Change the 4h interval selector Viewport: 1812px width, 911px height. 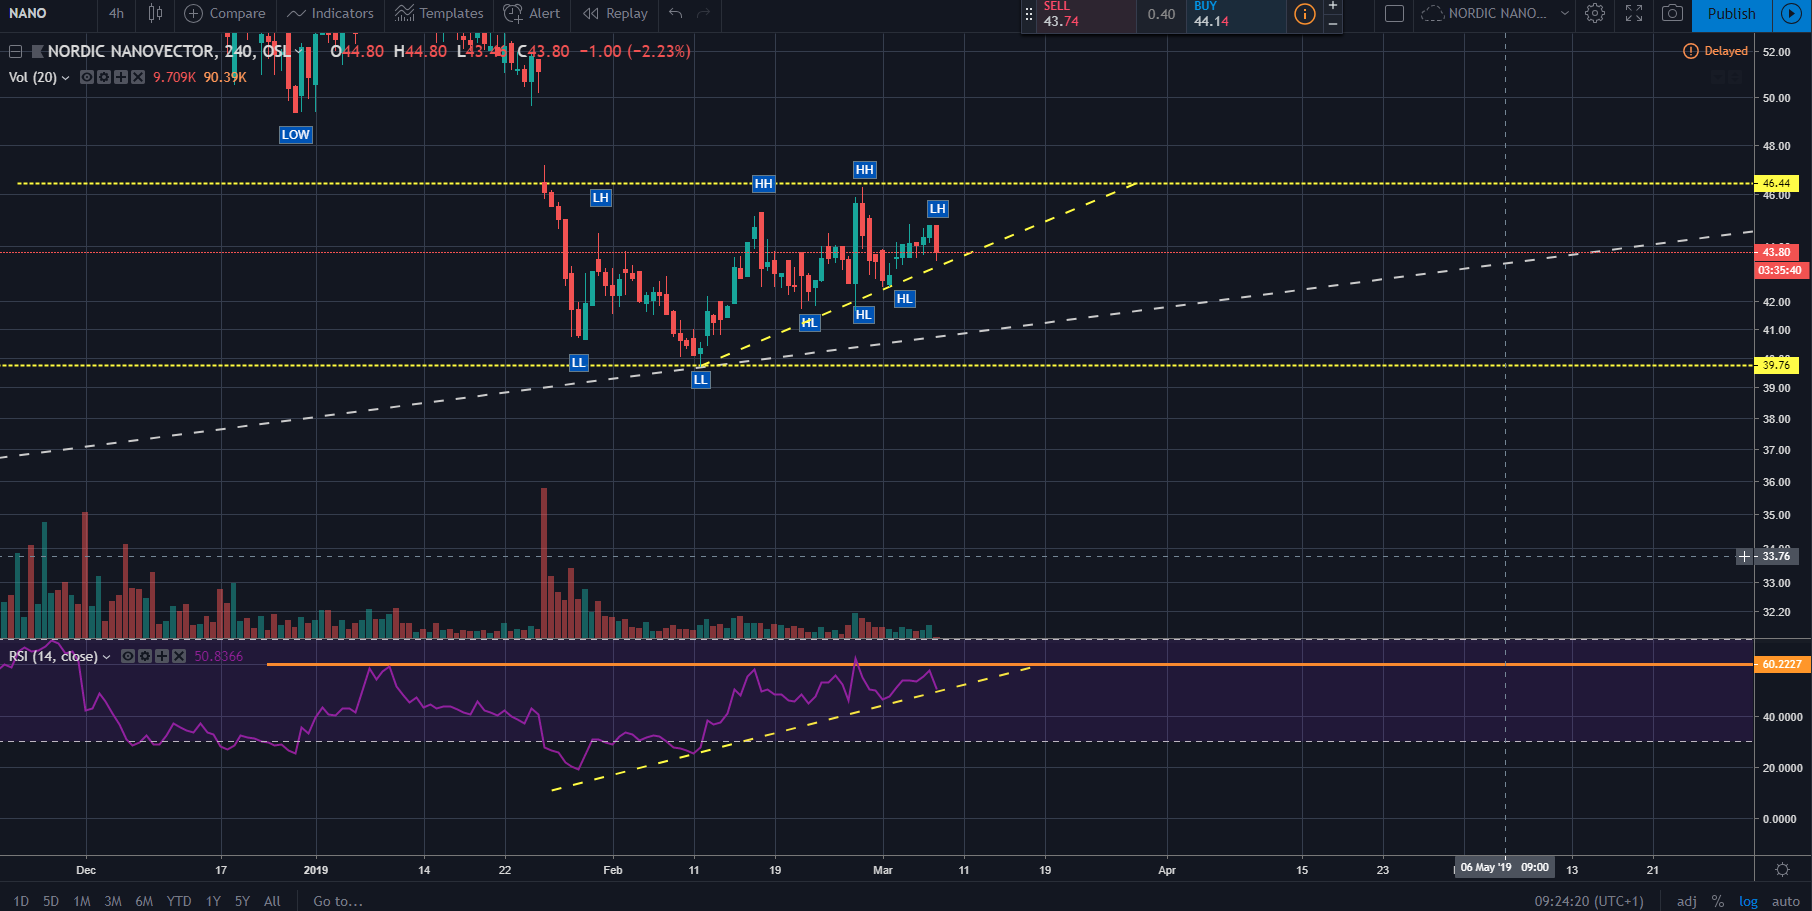coord(116,13)
